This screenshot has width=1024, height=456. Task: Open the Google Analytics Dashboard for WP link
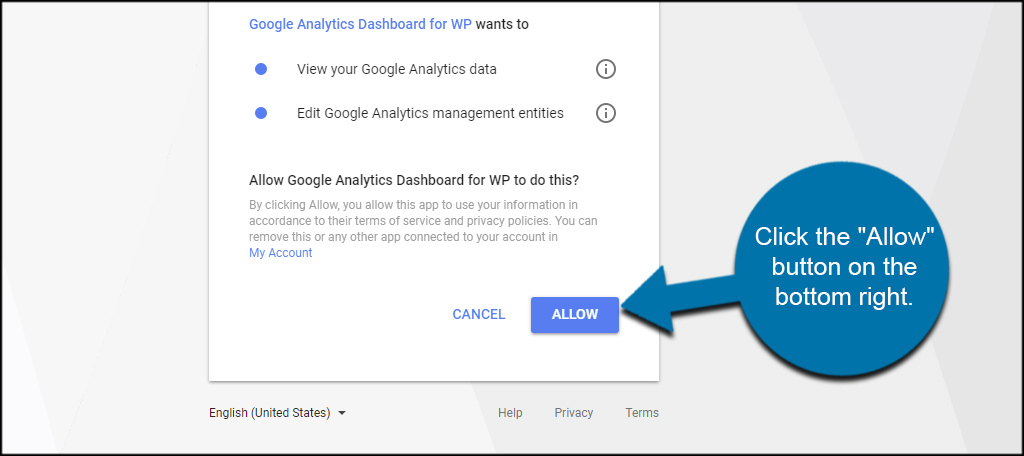tap(360, 25)
